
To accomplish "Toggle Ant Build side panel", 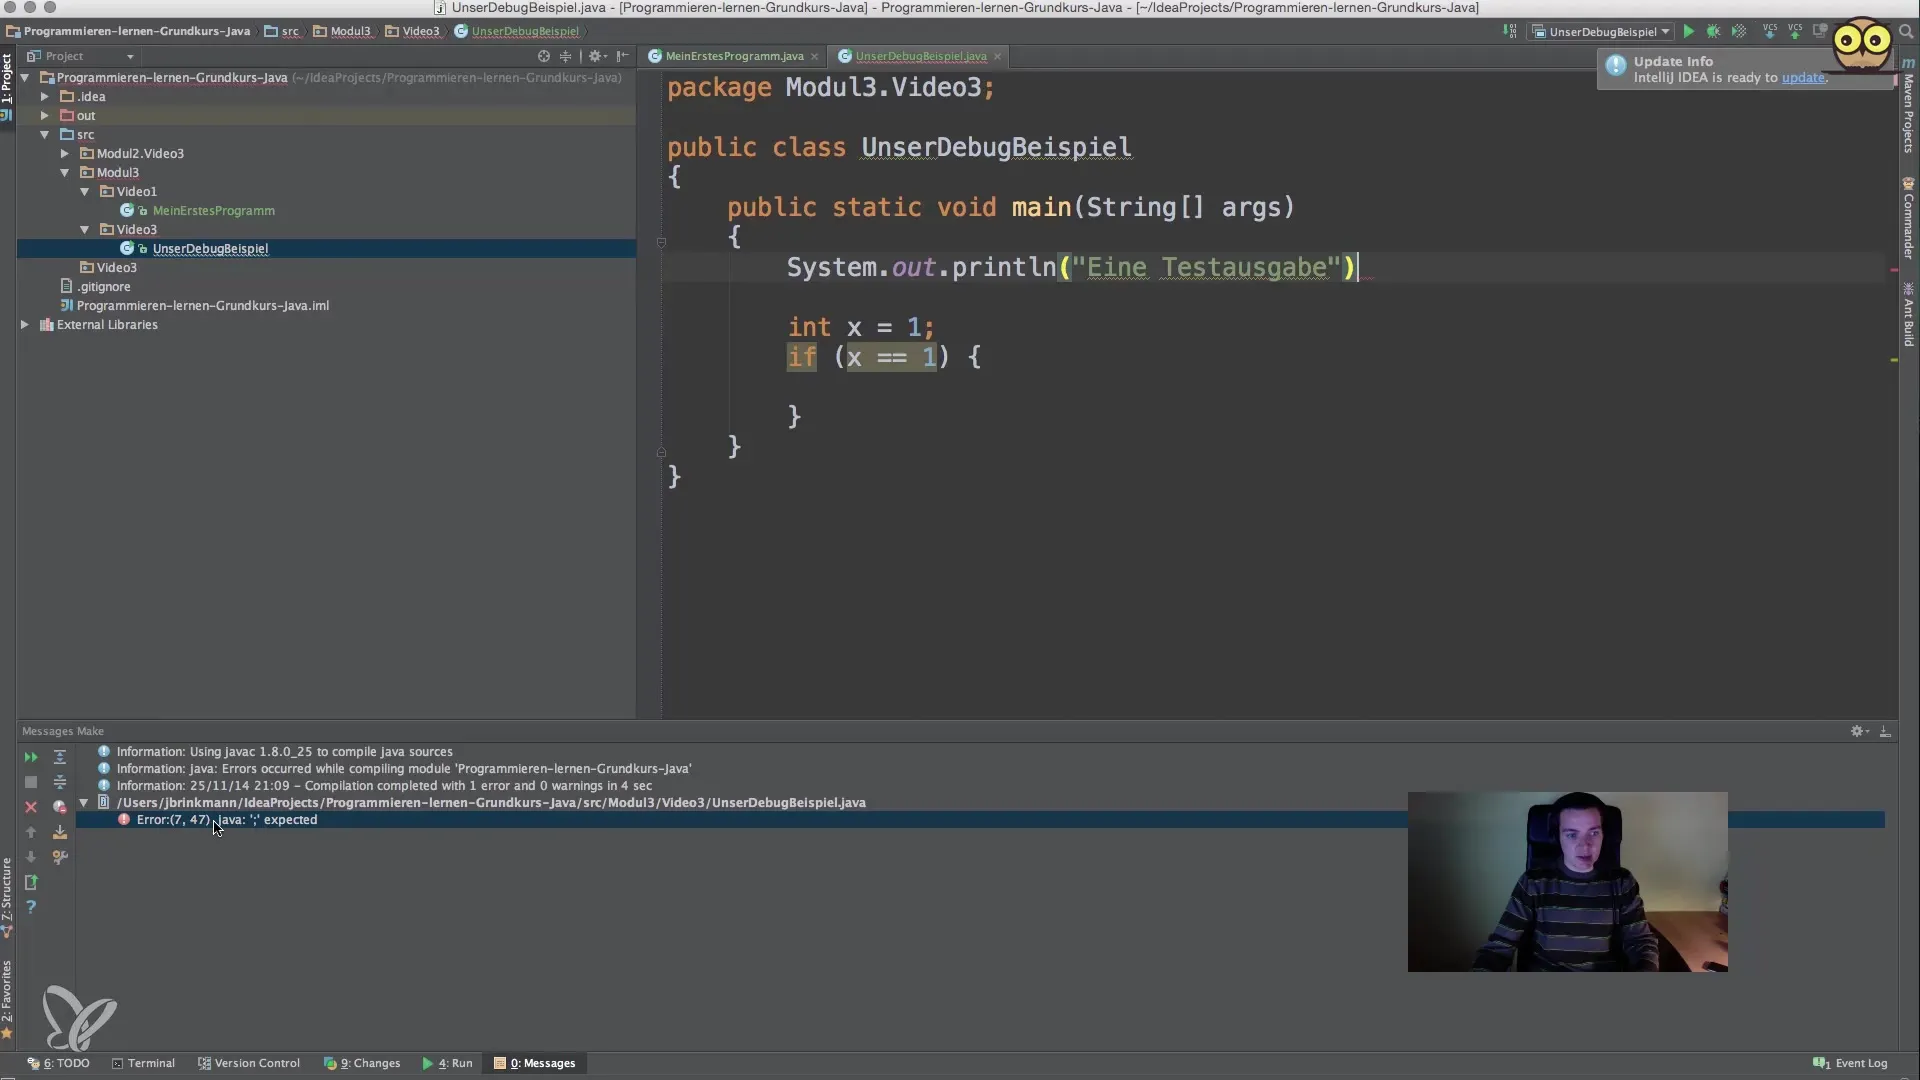I will [1908, 315].
